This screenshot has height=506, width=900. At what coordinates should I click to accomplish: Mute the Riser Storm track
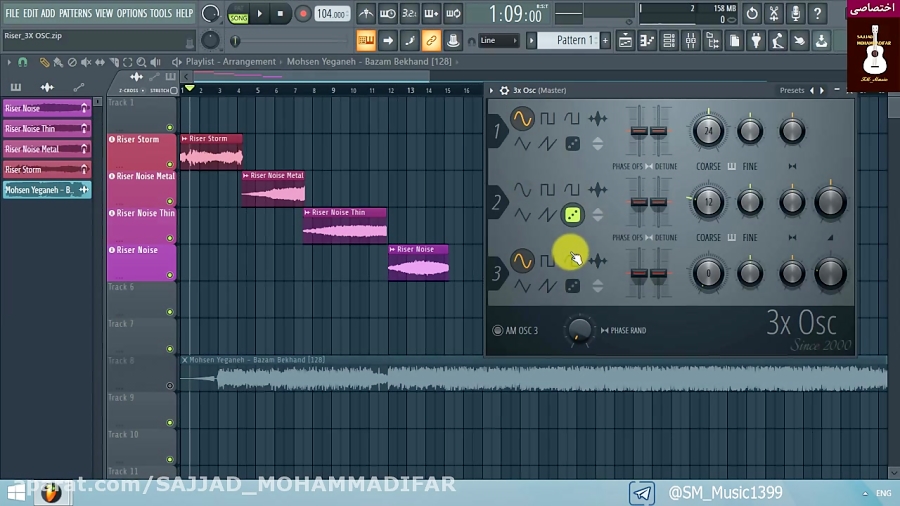pyautogui.click(x=170, y=164)
